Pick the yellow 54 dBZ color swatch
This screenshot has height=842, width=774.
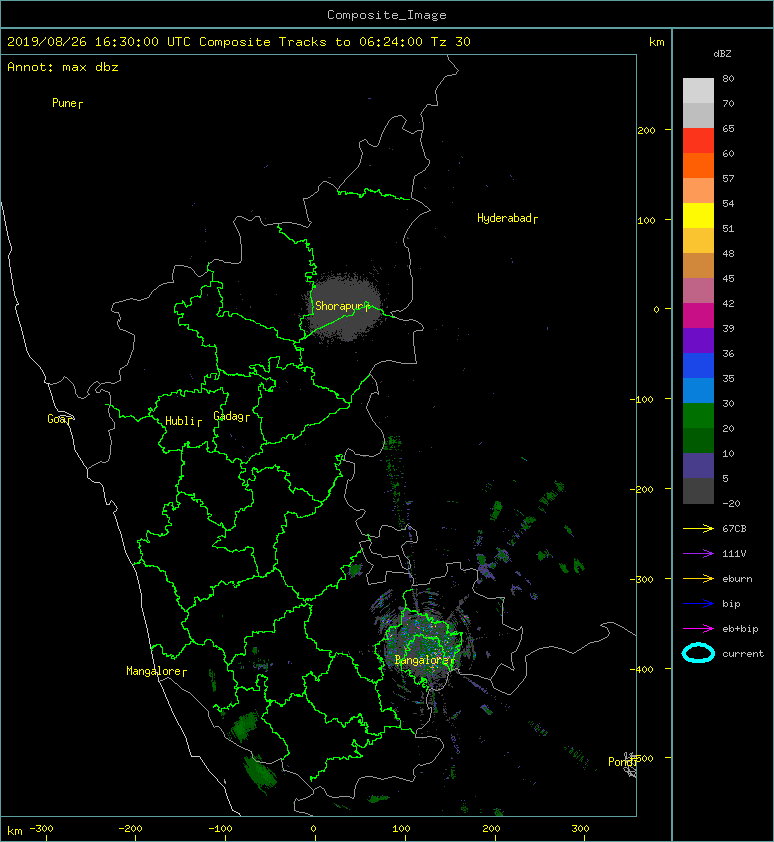[698, 215]
